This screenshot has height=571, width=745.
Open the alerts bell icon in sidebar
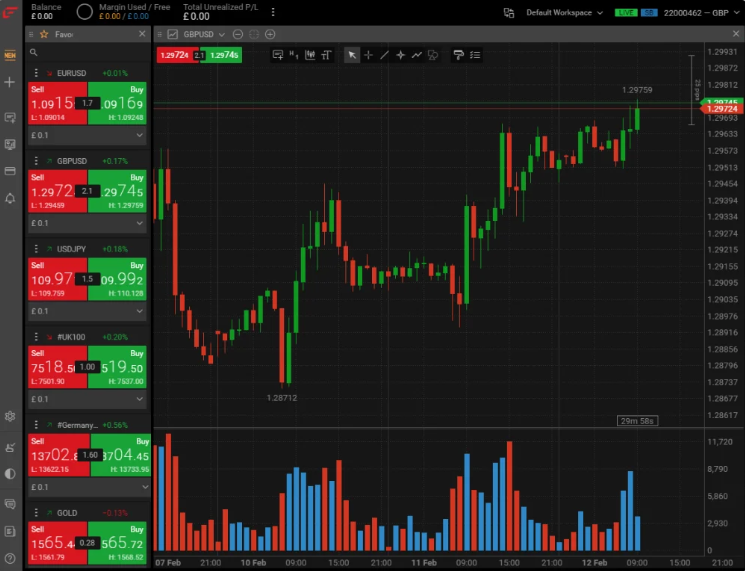[10, 198]
